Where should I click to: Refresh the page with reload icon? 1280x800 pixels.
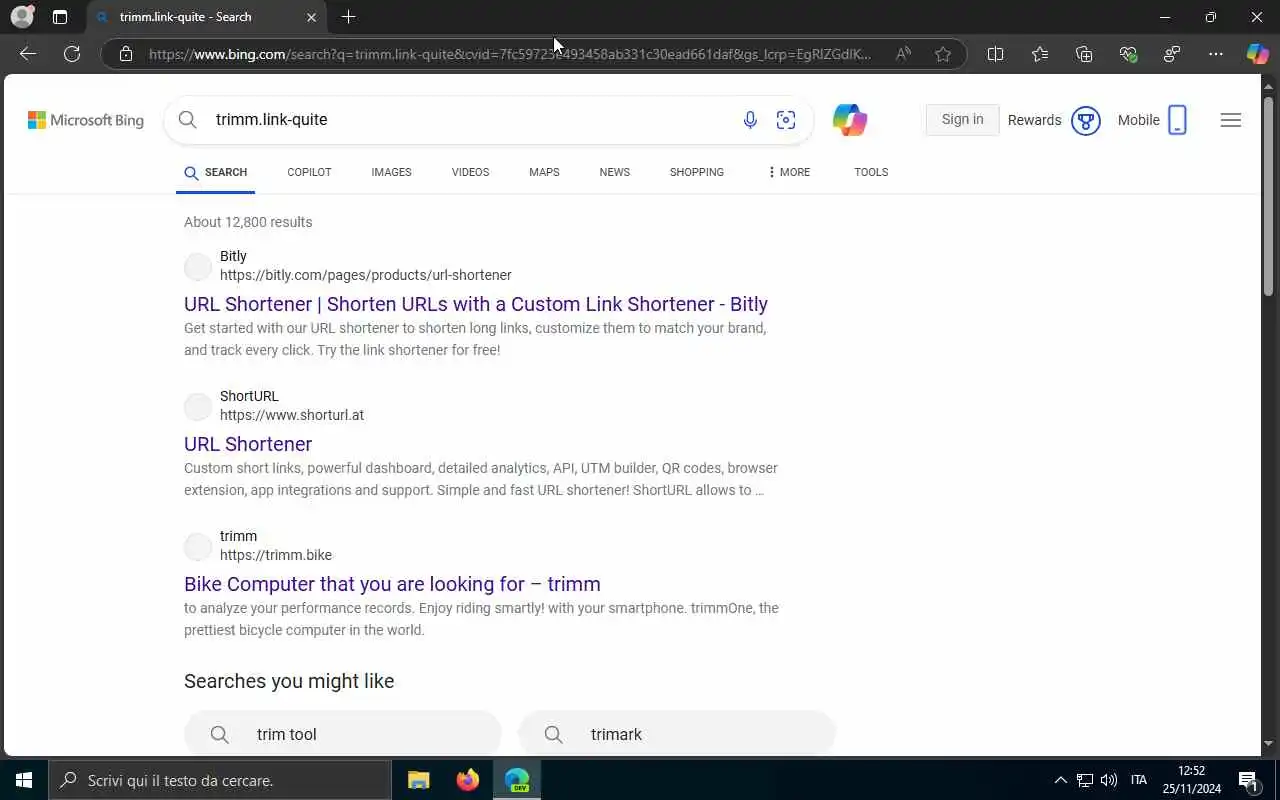pyautogui.click(x=72, y=54)
